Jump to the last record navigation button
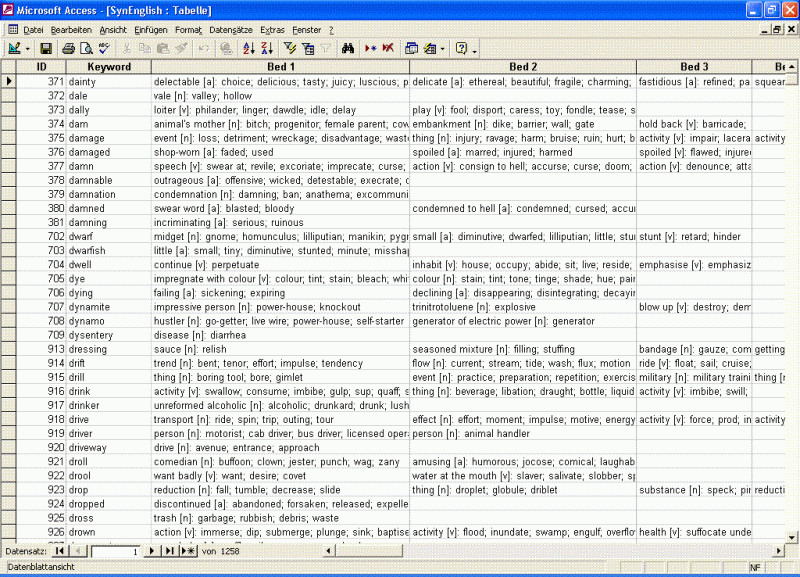Viewport: 800px width, 577px height. tap(169, 550)
